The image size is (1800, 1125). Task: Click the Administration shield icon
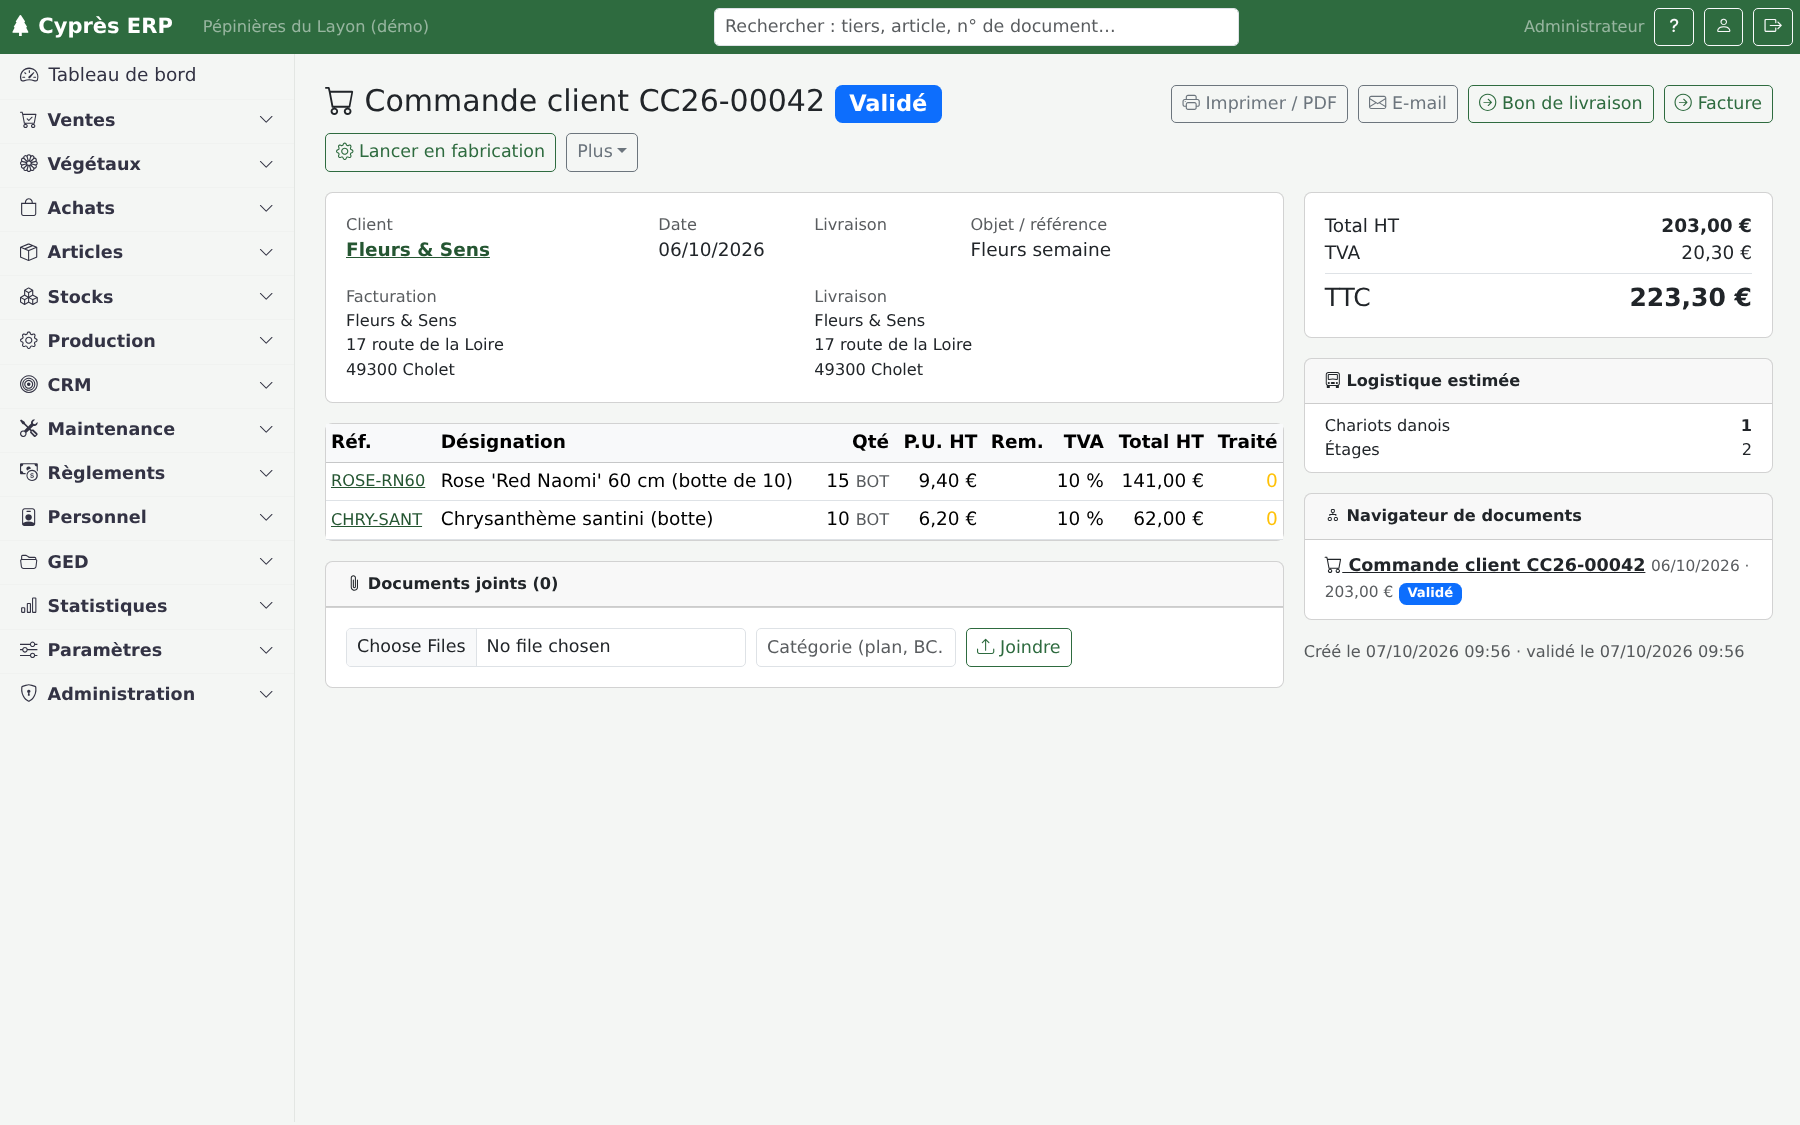pyautogui.click(x=29, y=694)
